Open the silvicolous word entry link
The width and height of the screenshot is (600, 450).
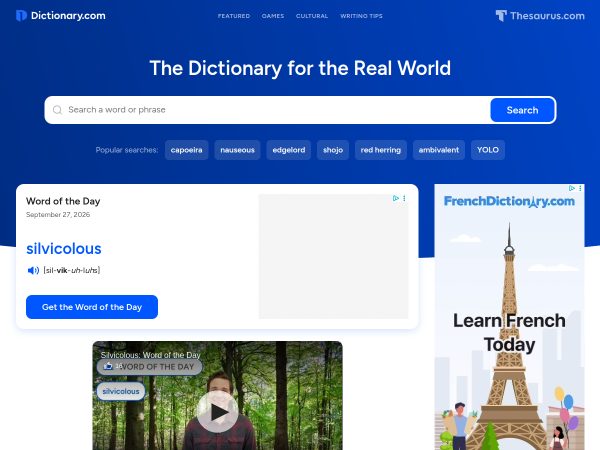tap(64, 249)
